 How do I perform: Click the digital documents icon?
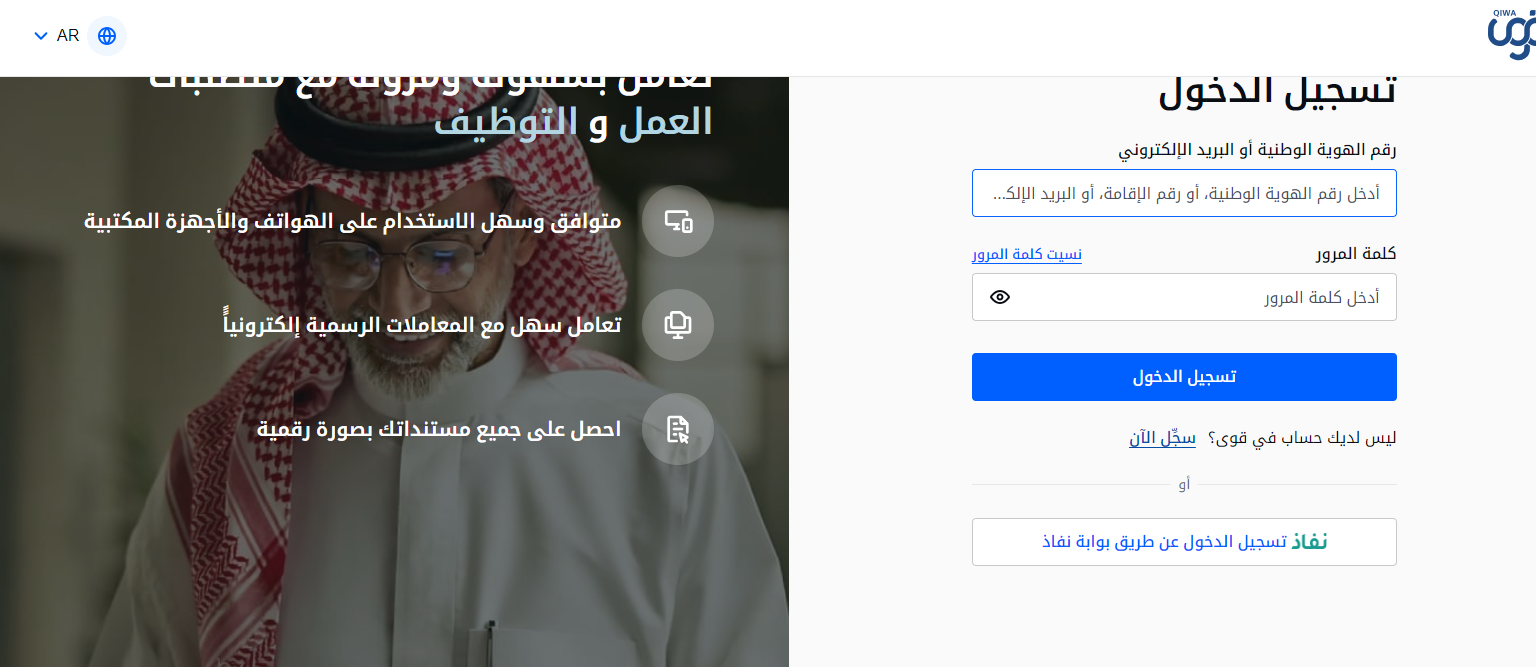click(678, 429)
